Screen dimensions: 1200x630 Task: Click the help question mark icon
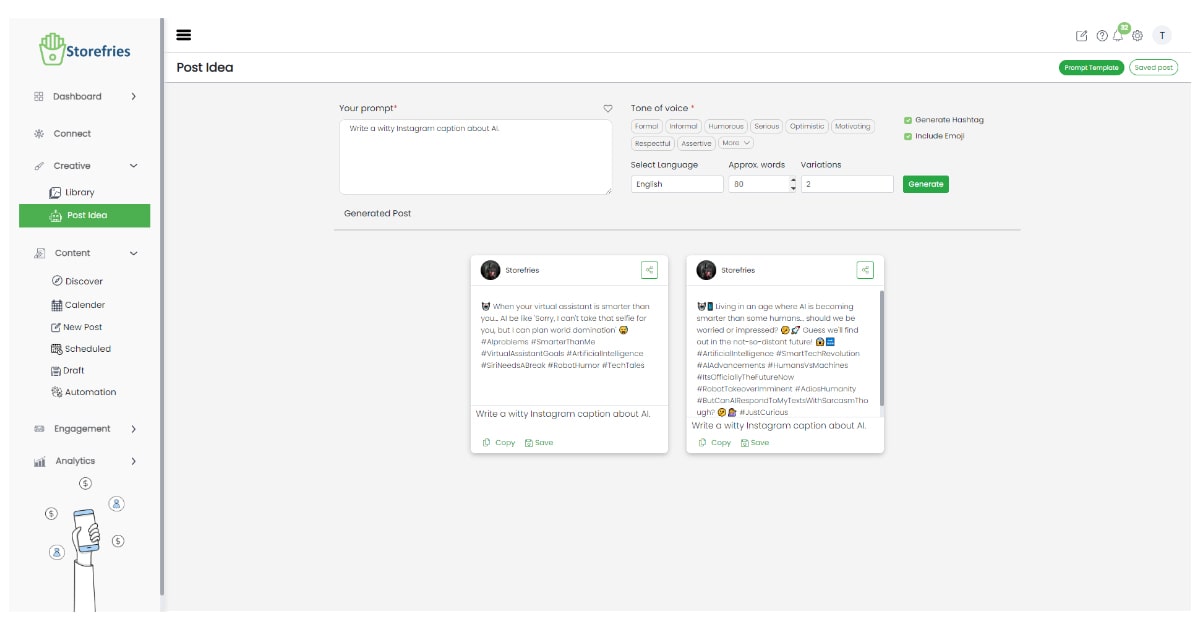pyautogui.click(x=1102, y=36)
